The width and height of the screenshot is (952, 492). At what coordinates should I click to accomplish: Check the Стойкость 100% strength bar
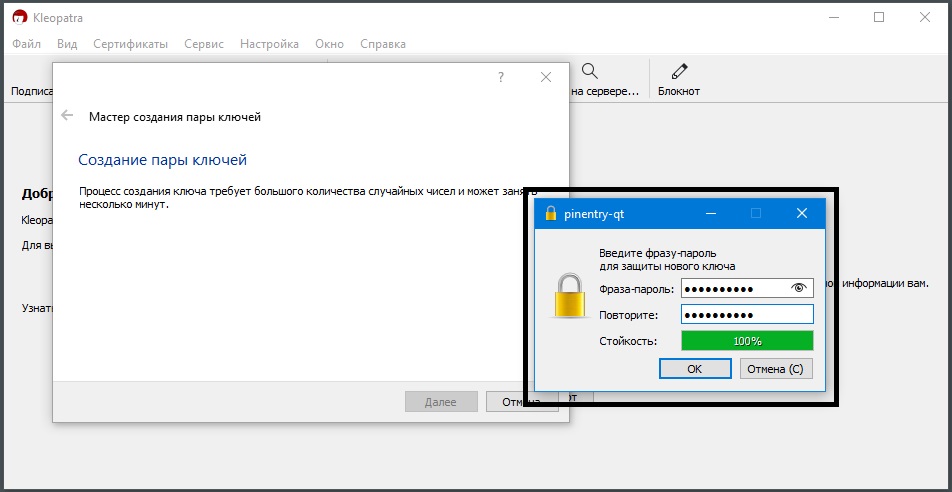click(x=747, y=341)
